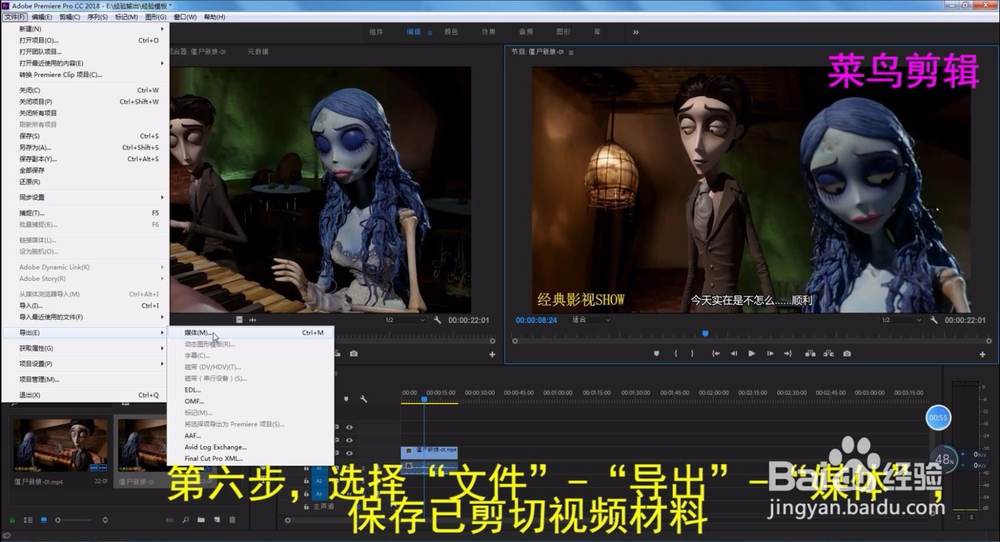Image resolution: width=1000 pixels, height=542 pixels.
Task: Export frame with program monitor camera icon
Action: pyautogui.click(x=847, y=353)
